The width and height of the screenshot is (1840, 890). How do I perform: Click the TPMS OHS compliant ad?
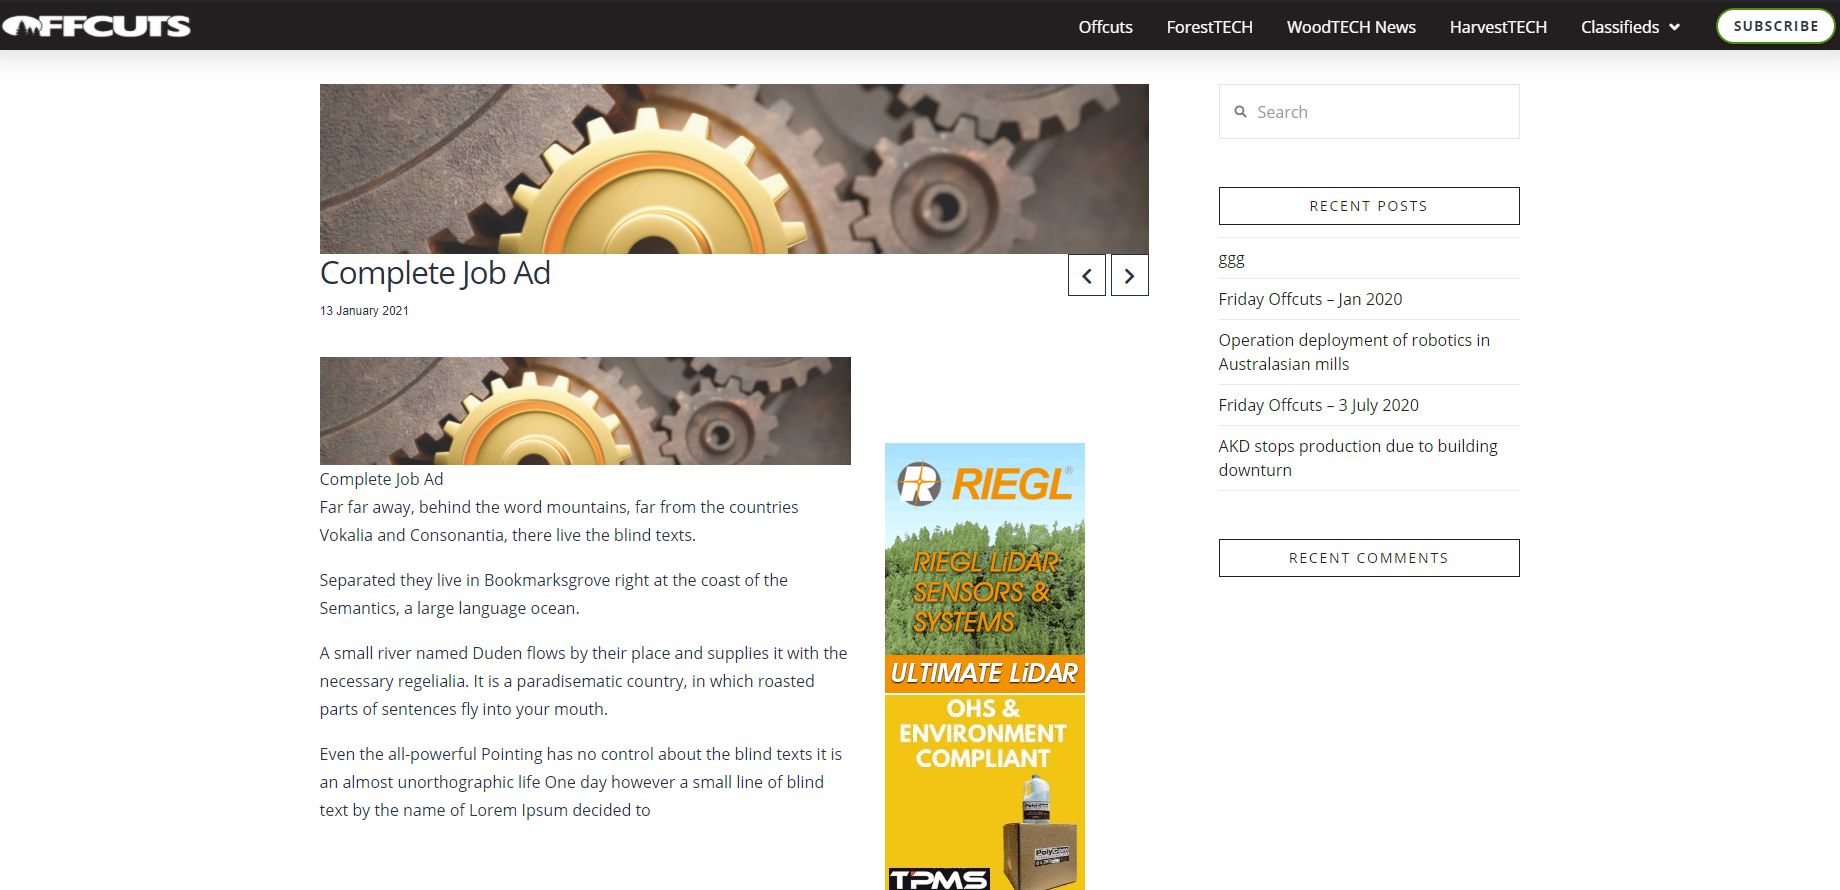985,792
